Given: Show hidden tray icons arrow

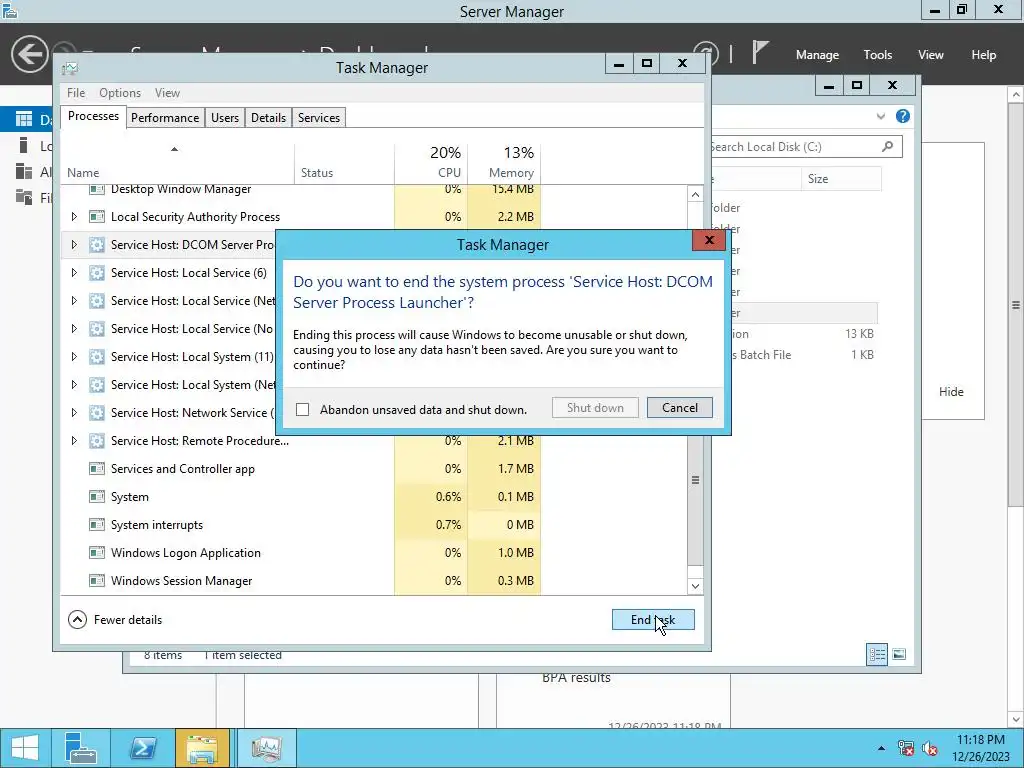Looking at the screenshot, I should click(x=881, y=748).
